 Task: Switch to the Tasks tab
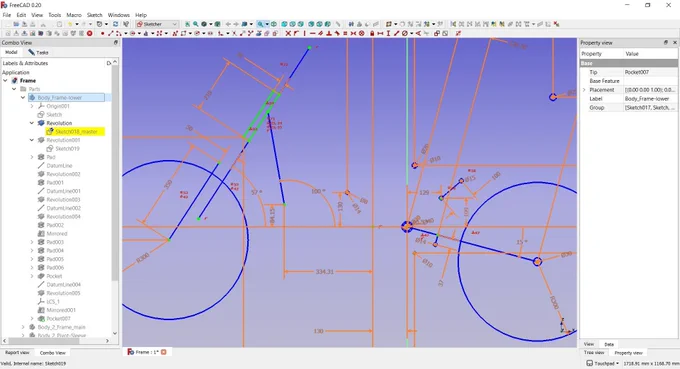39,52
